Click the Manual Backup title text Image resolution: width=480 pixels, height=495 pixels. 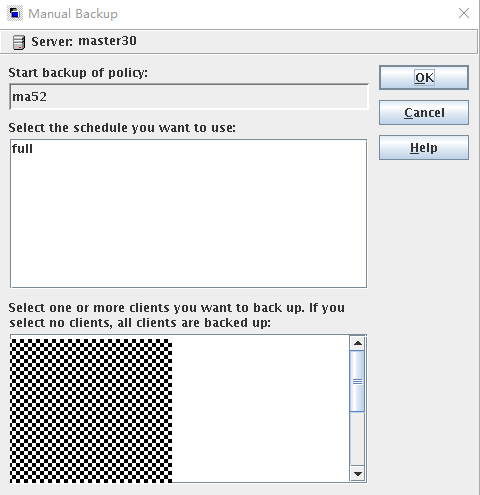(x=73, y=14)
